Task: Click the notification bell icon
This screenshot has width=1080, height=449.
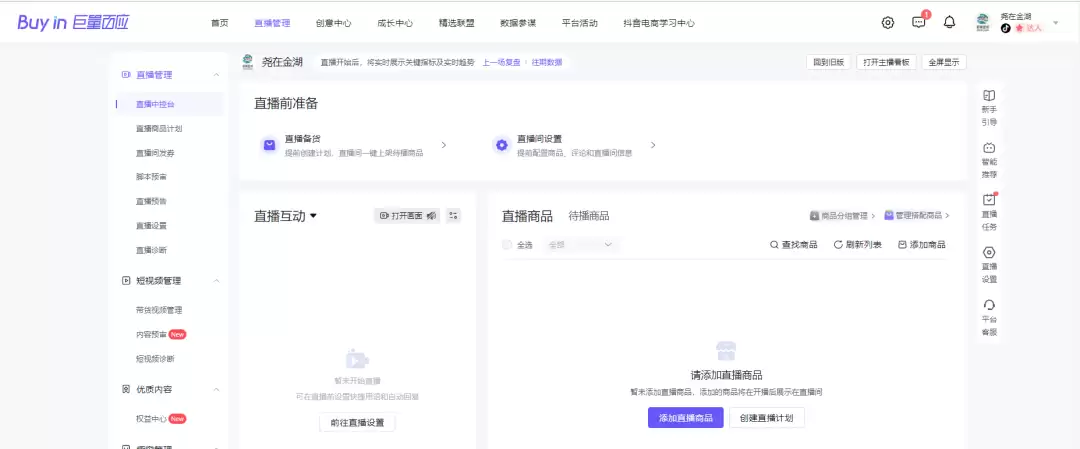Action: [x=949, y=23]
